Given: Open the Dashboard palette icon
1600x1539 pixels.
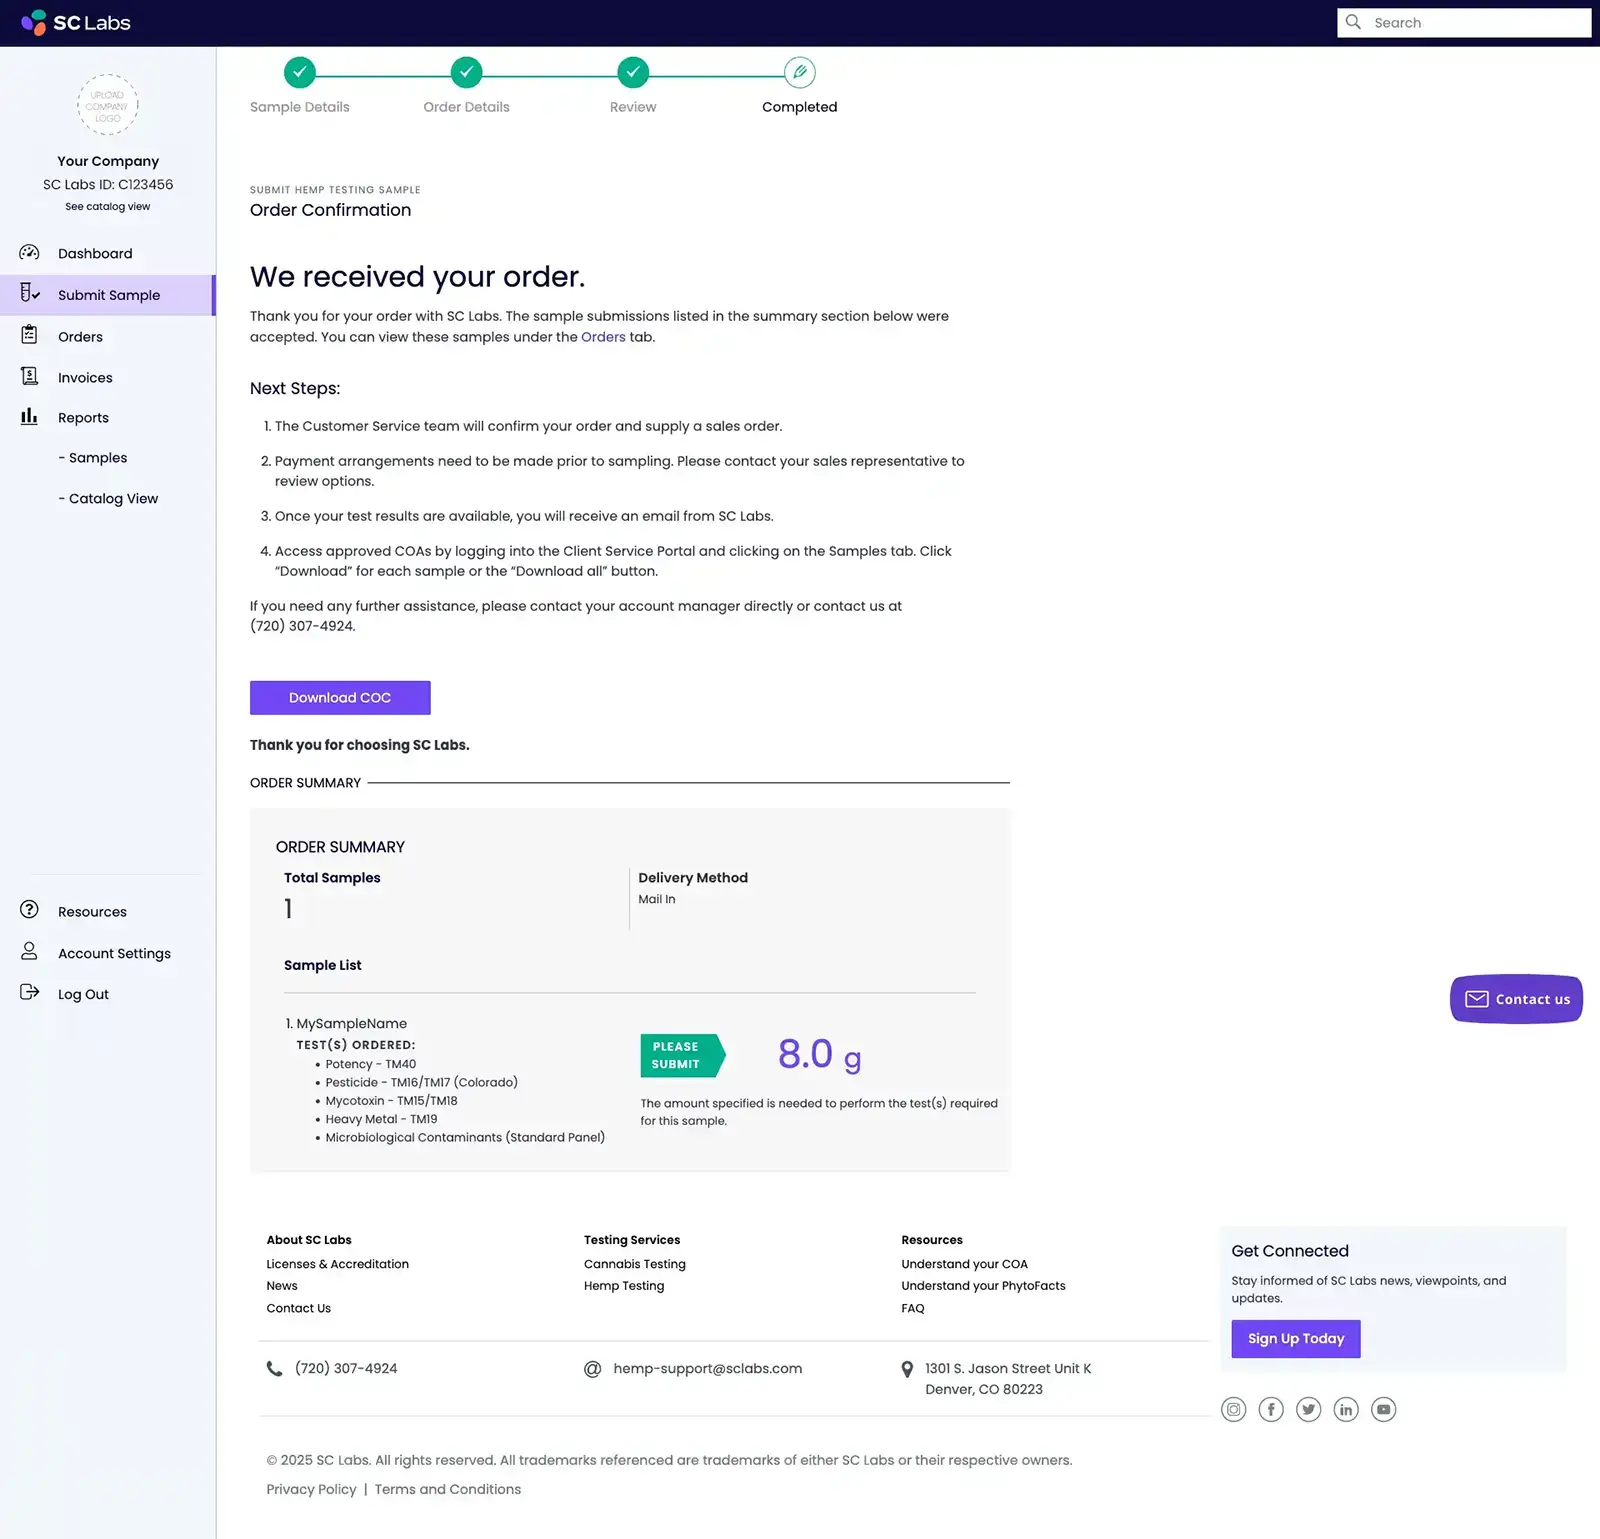Looking at the screenshot, I should (29, 253).
